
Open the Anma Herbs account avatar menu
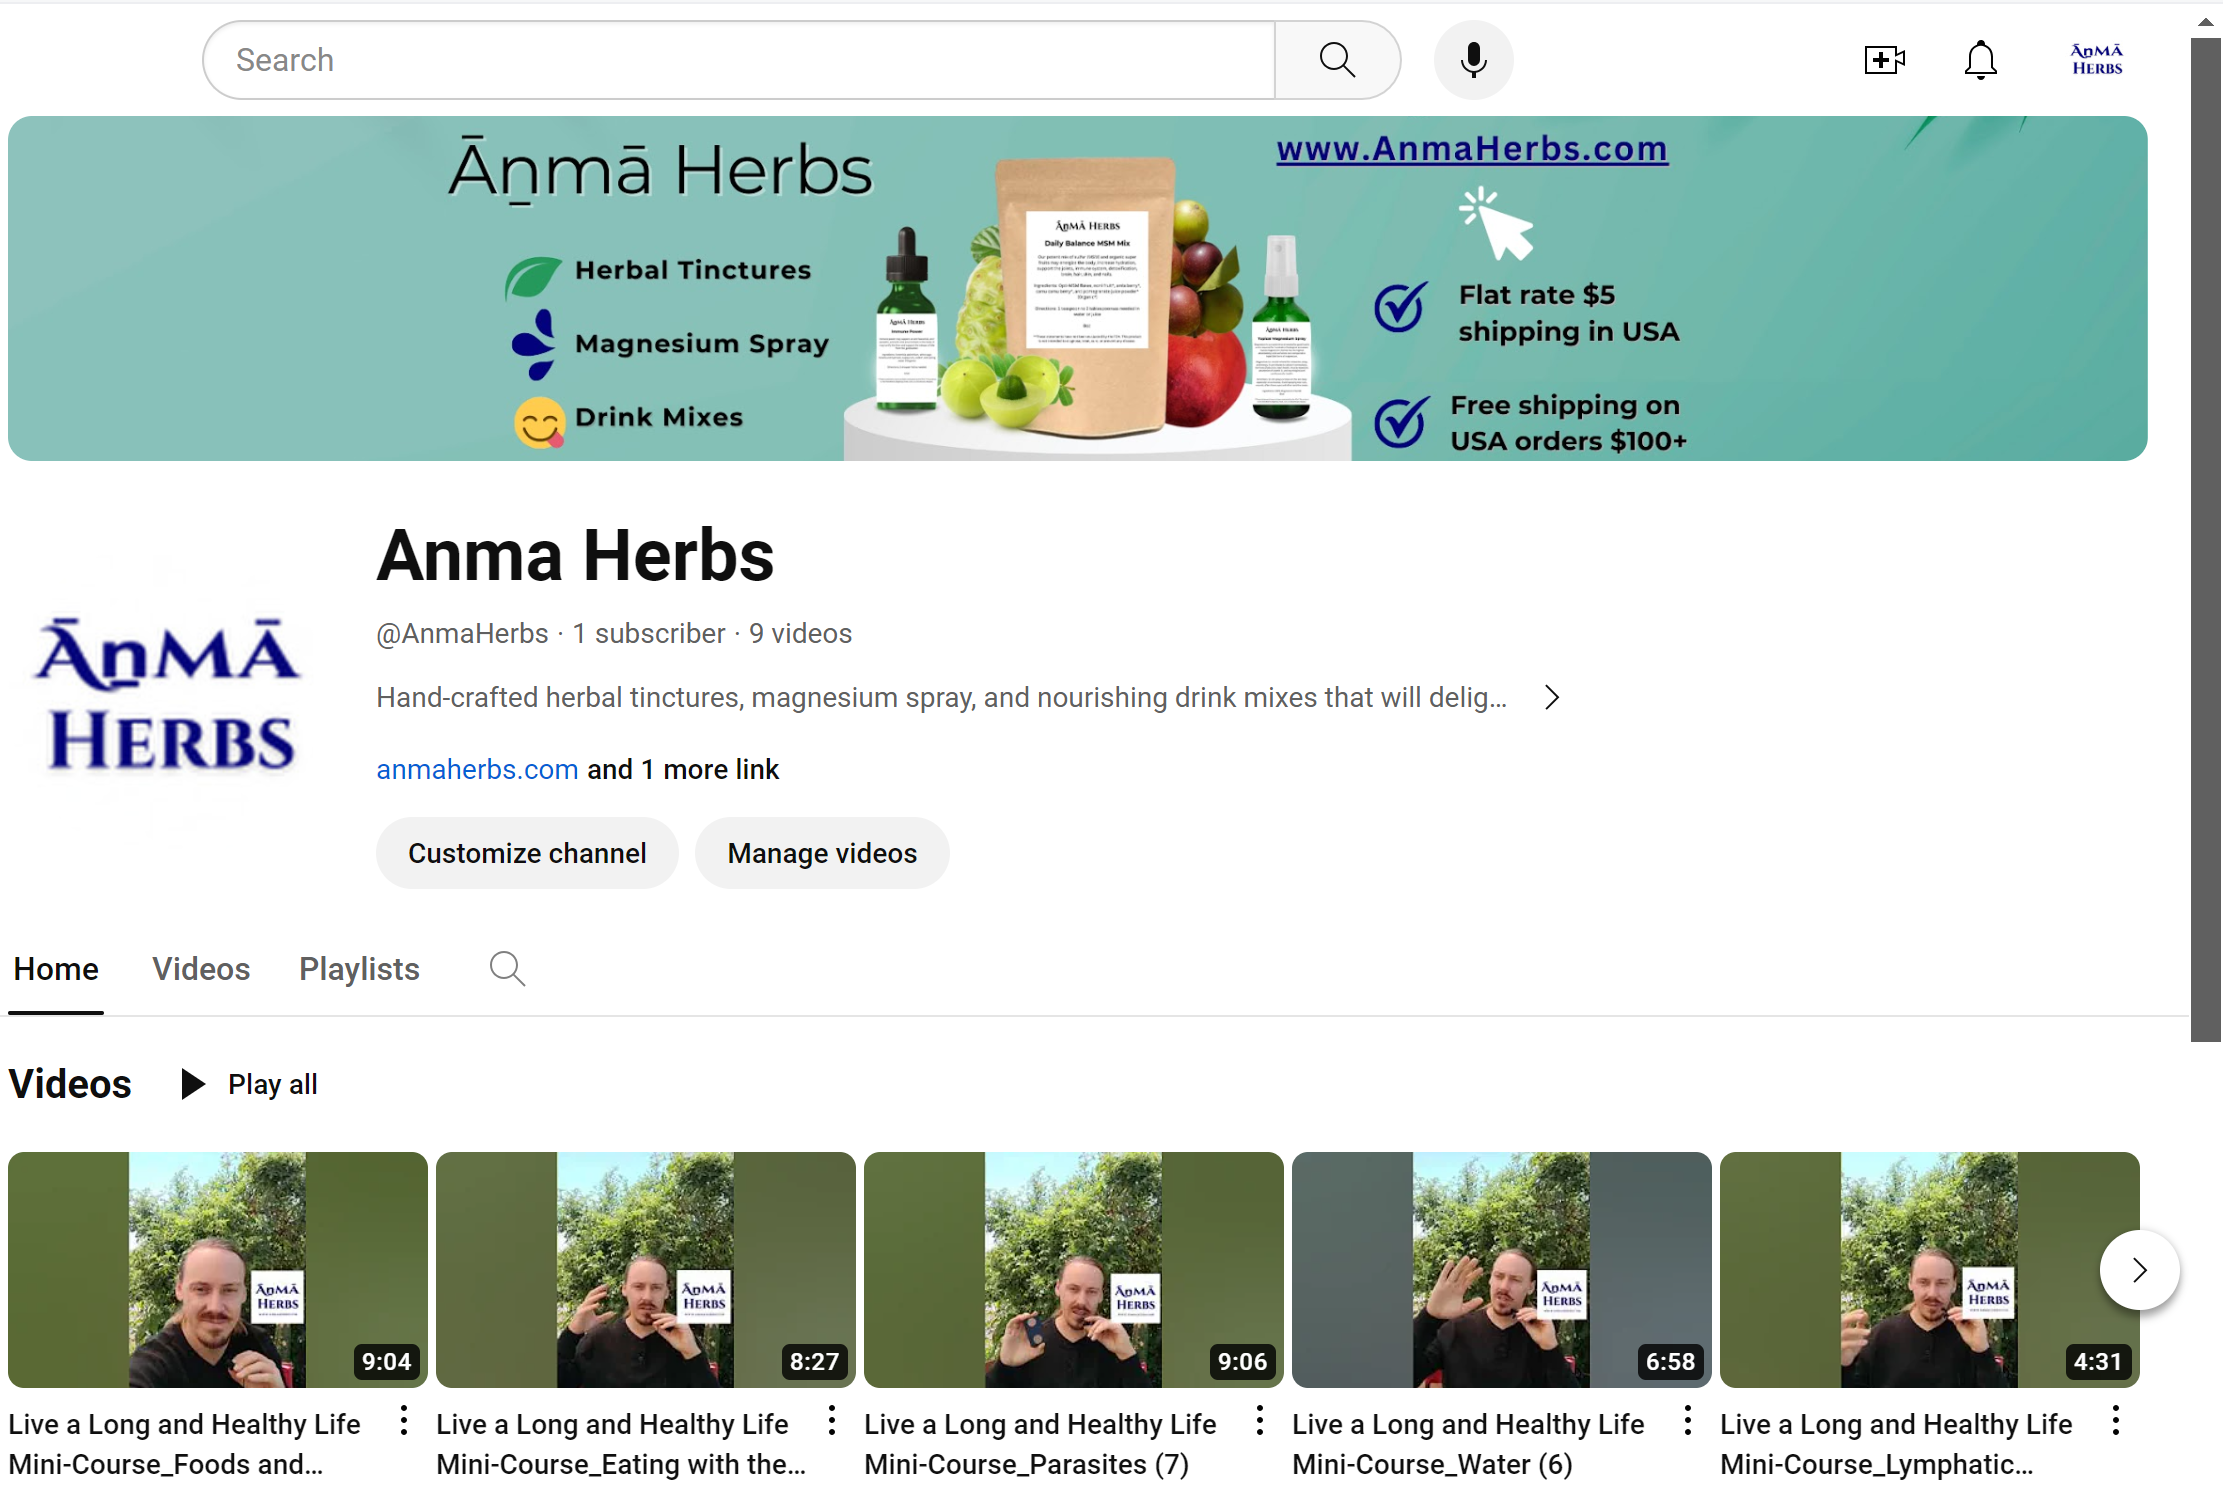(x=2096, y=60)
